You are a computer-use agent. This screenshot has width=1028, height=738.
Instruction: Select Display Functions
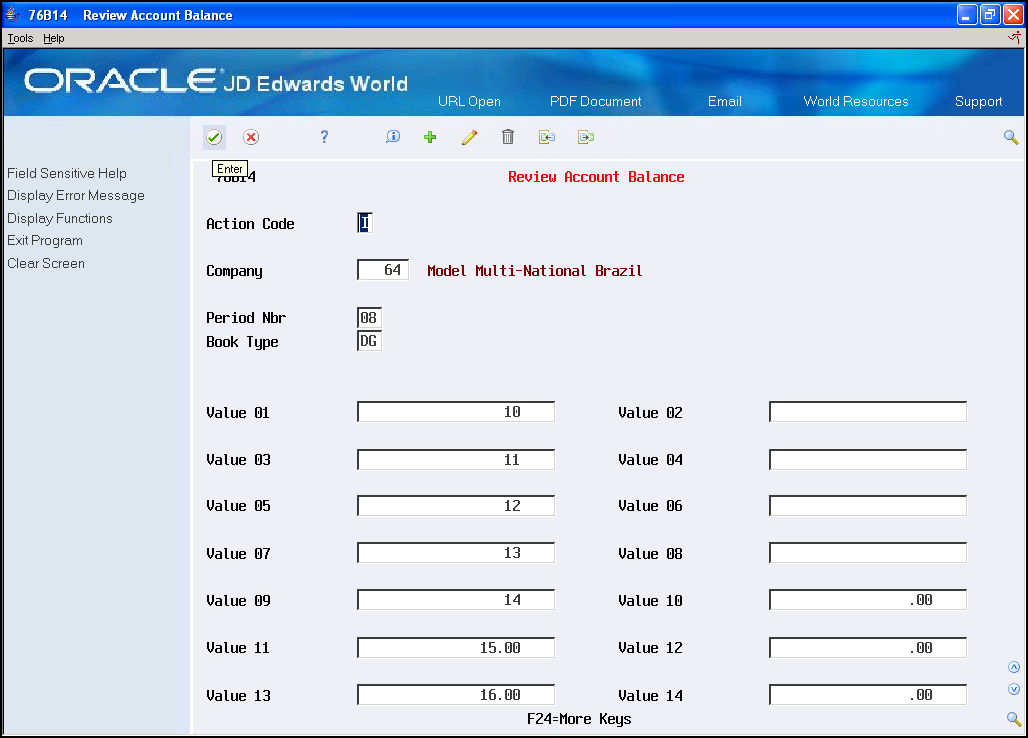(x=60, y=218)
